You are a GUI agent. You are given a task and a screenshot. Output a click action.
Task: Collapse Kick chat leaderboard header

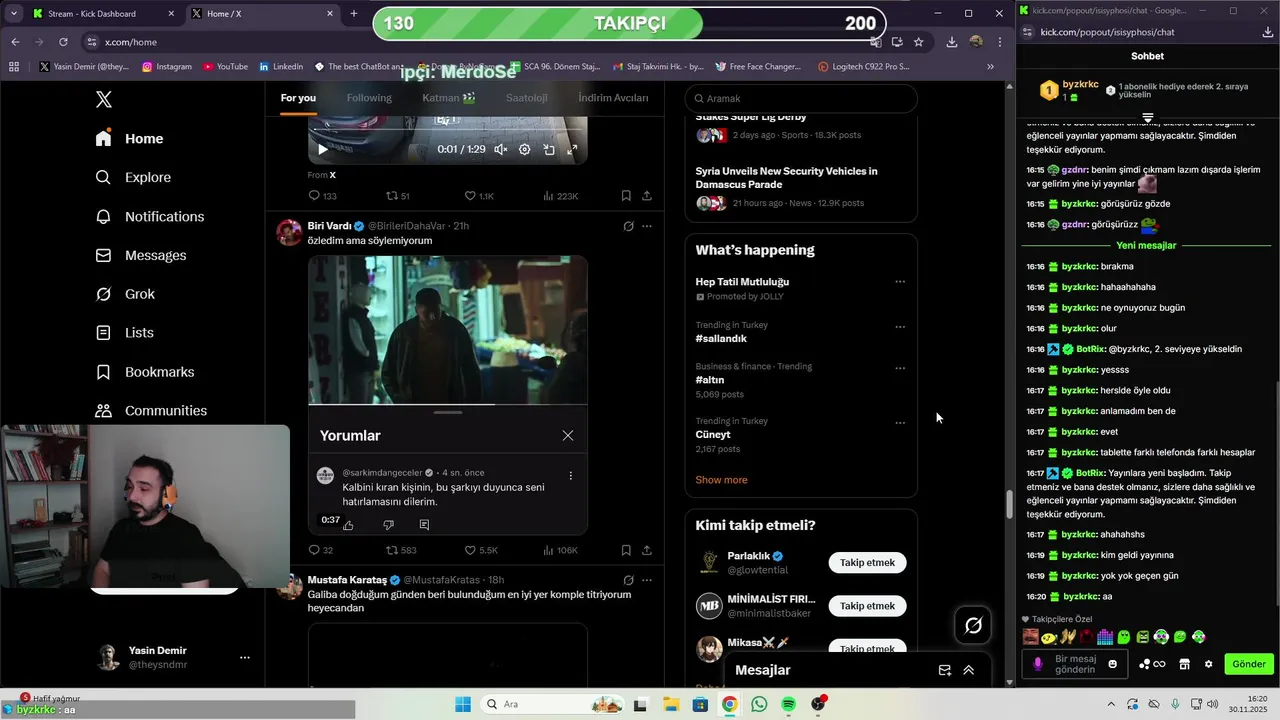[x=1148, y=119]
